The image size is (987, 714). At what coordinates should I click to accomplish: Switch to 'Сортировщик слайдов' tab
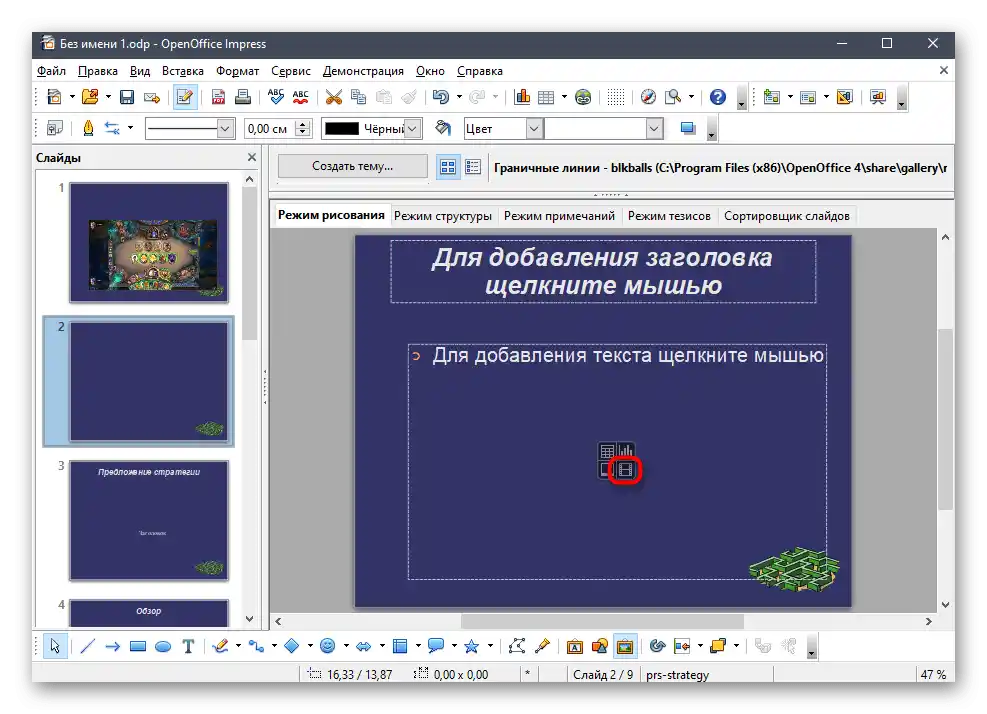coord(786,215)
